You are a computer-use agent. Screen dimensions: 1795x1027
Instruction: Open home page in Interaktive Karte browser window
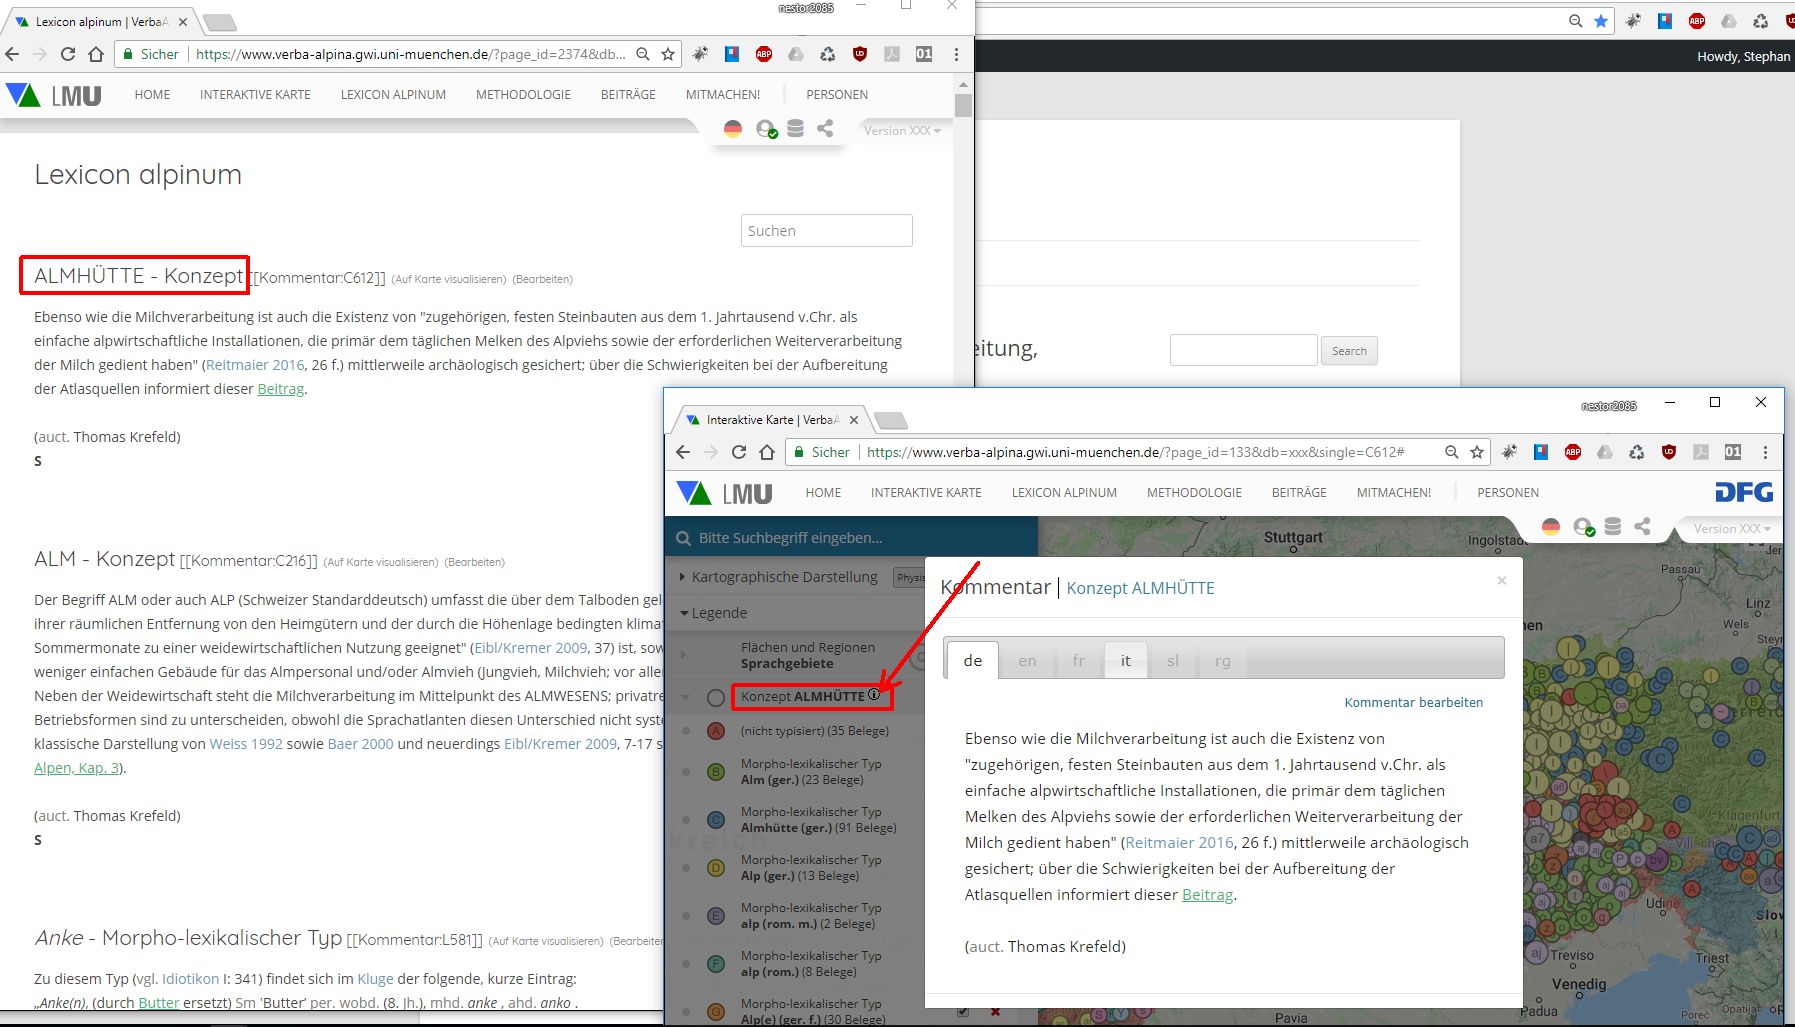pyautogui.click(x=767, y=452)
